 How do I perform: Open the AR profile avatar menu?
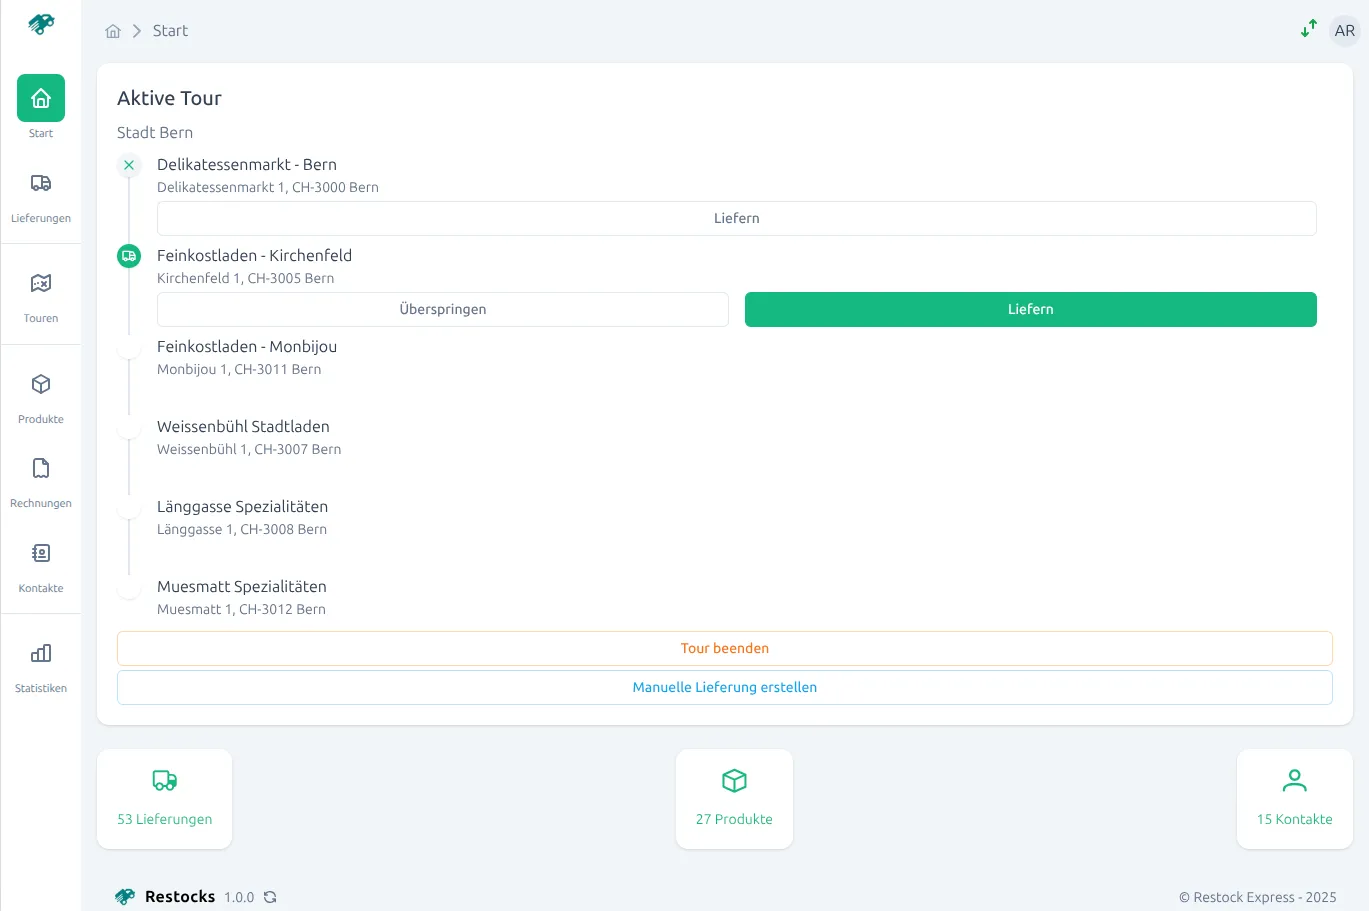click(1344, 30)
